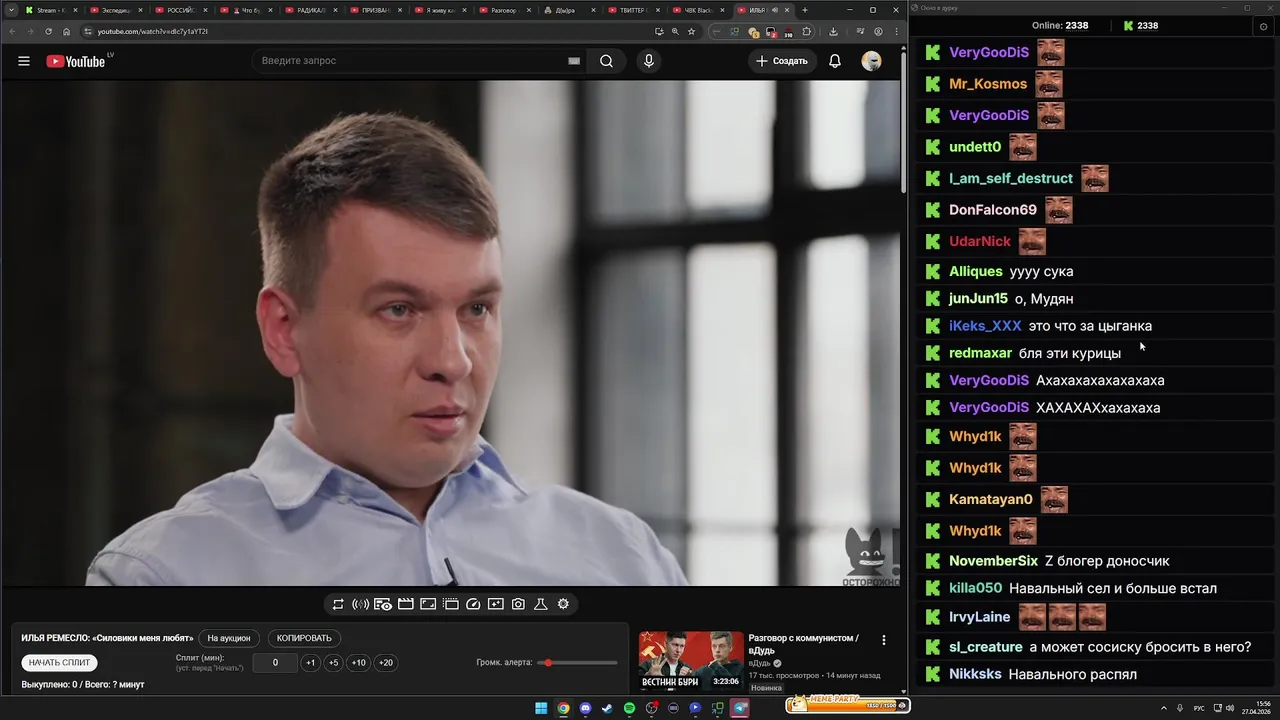Switch the РУС keyboard language indicator
Image resolution: width=1280 pixels, height=720 pixels.
click(x=1199, y=708)
